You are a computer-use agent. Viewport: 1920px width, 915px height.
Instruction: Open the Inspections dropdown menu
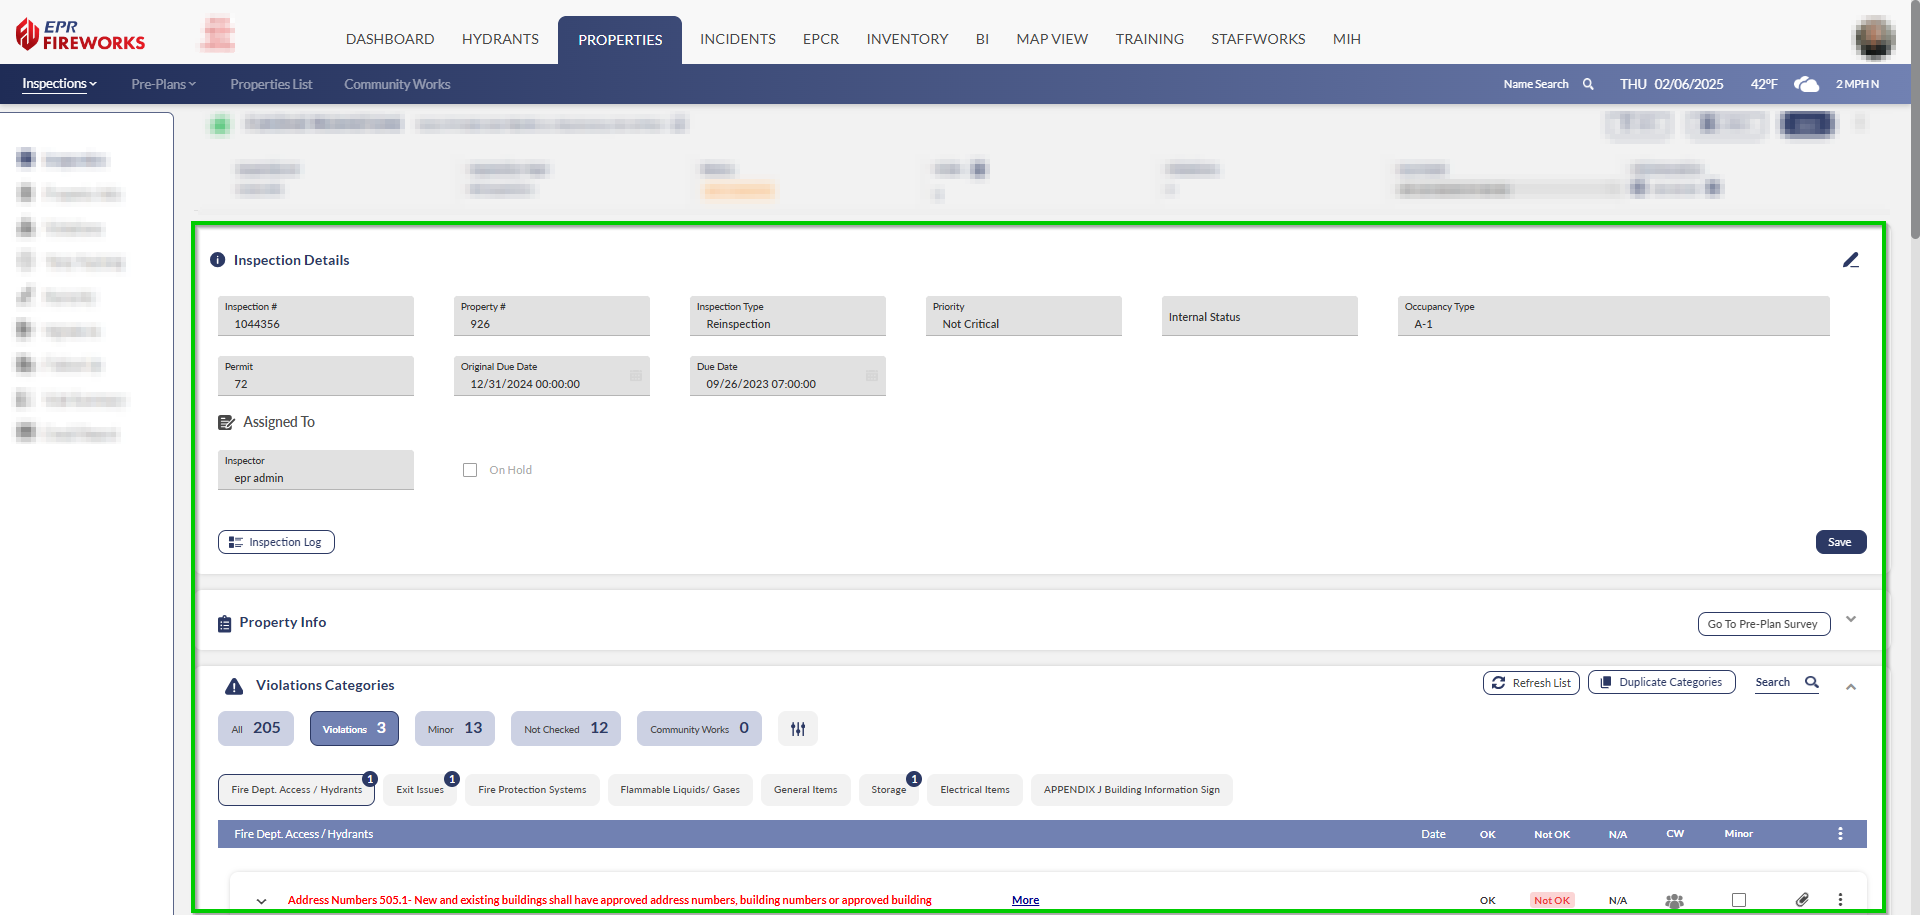(59, 84)
